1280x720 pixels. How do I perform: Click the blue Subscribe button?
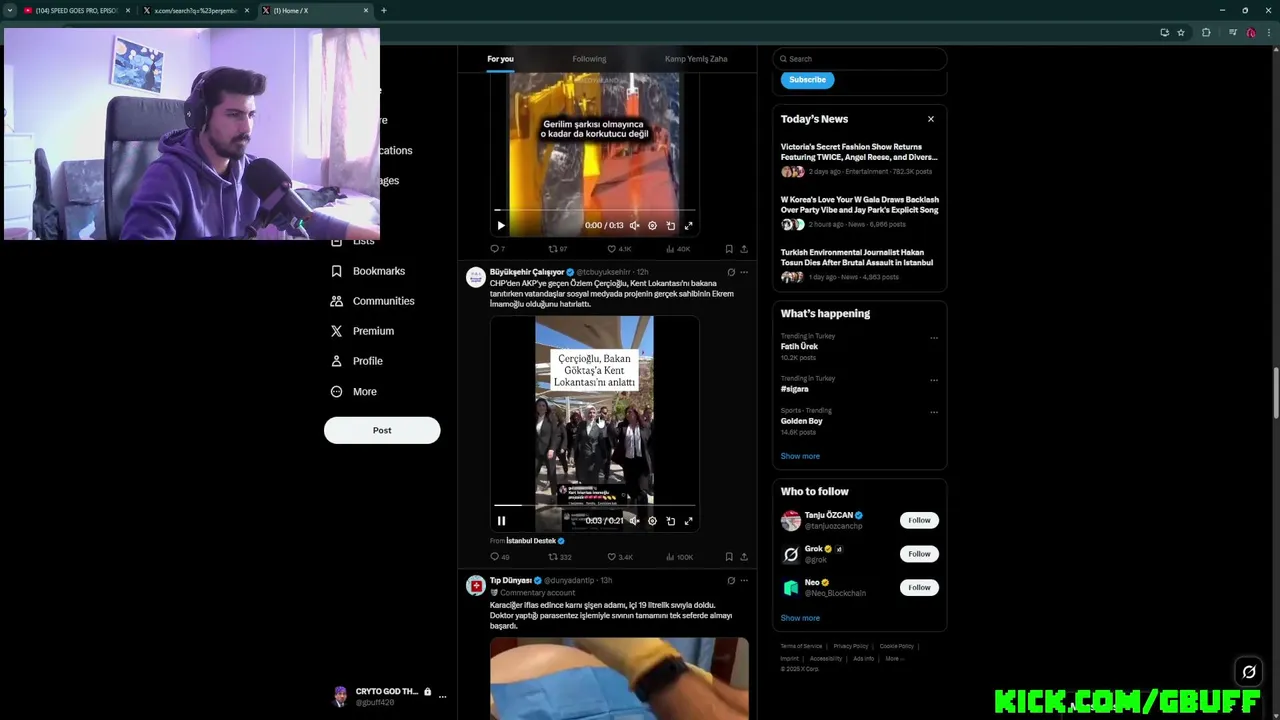807,80
